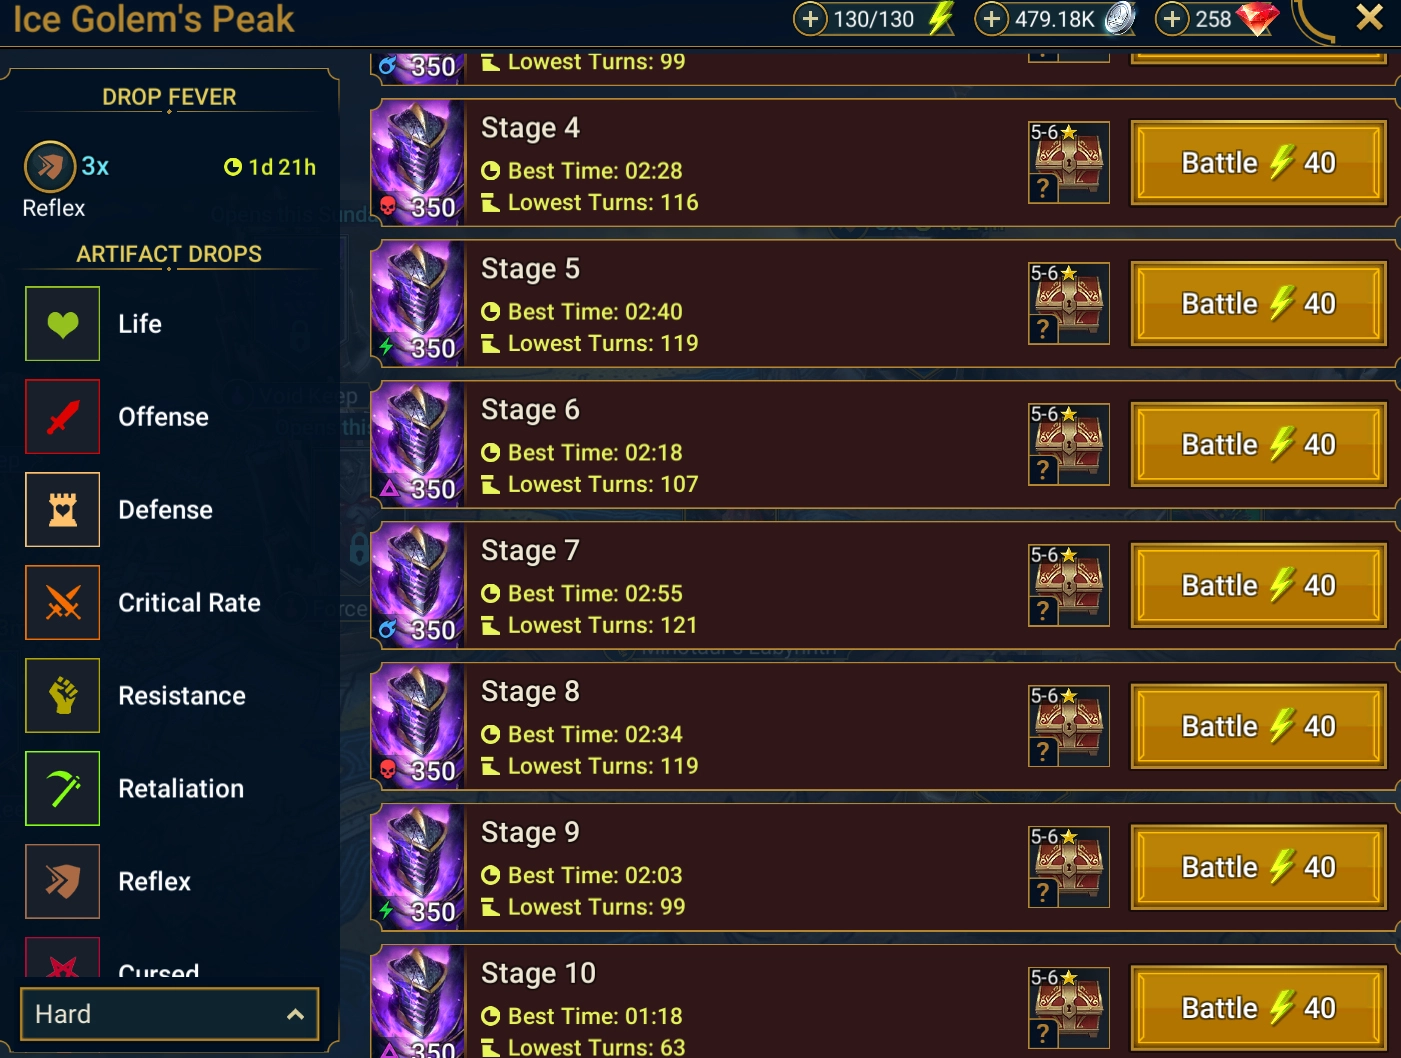This screenshot has width=1401, height=1058.
Task: Open the Hard difficulty dropdown
Action: point(169,1014)
